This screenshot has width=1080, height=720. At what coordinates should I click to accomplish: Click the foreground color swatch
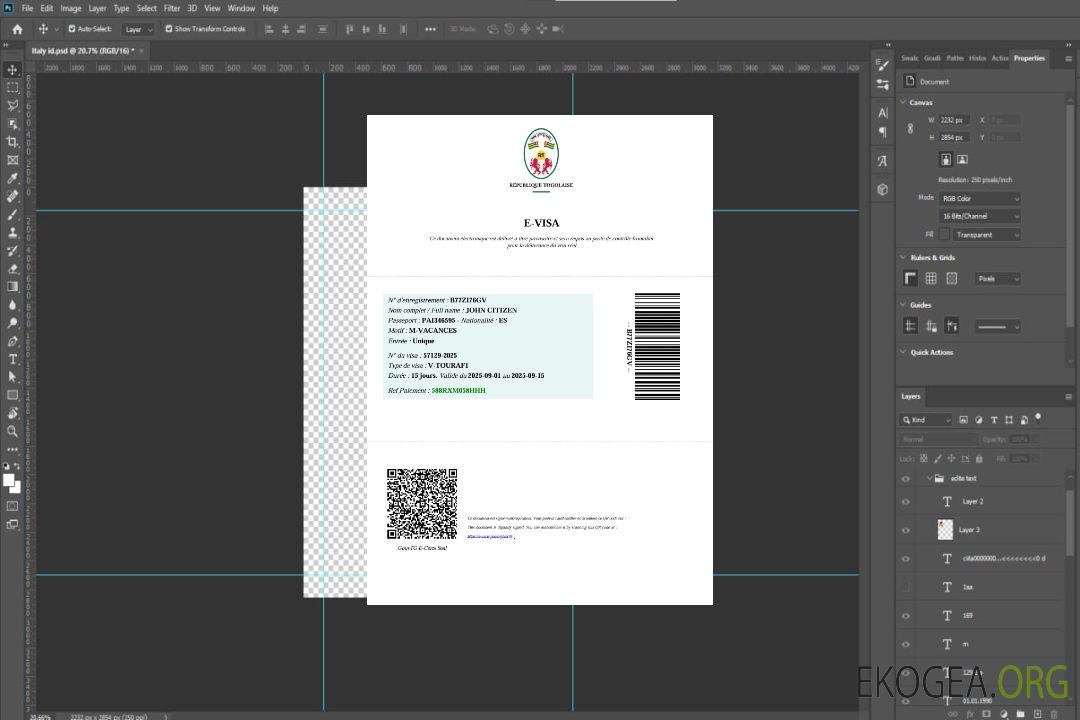click(9, 481)
